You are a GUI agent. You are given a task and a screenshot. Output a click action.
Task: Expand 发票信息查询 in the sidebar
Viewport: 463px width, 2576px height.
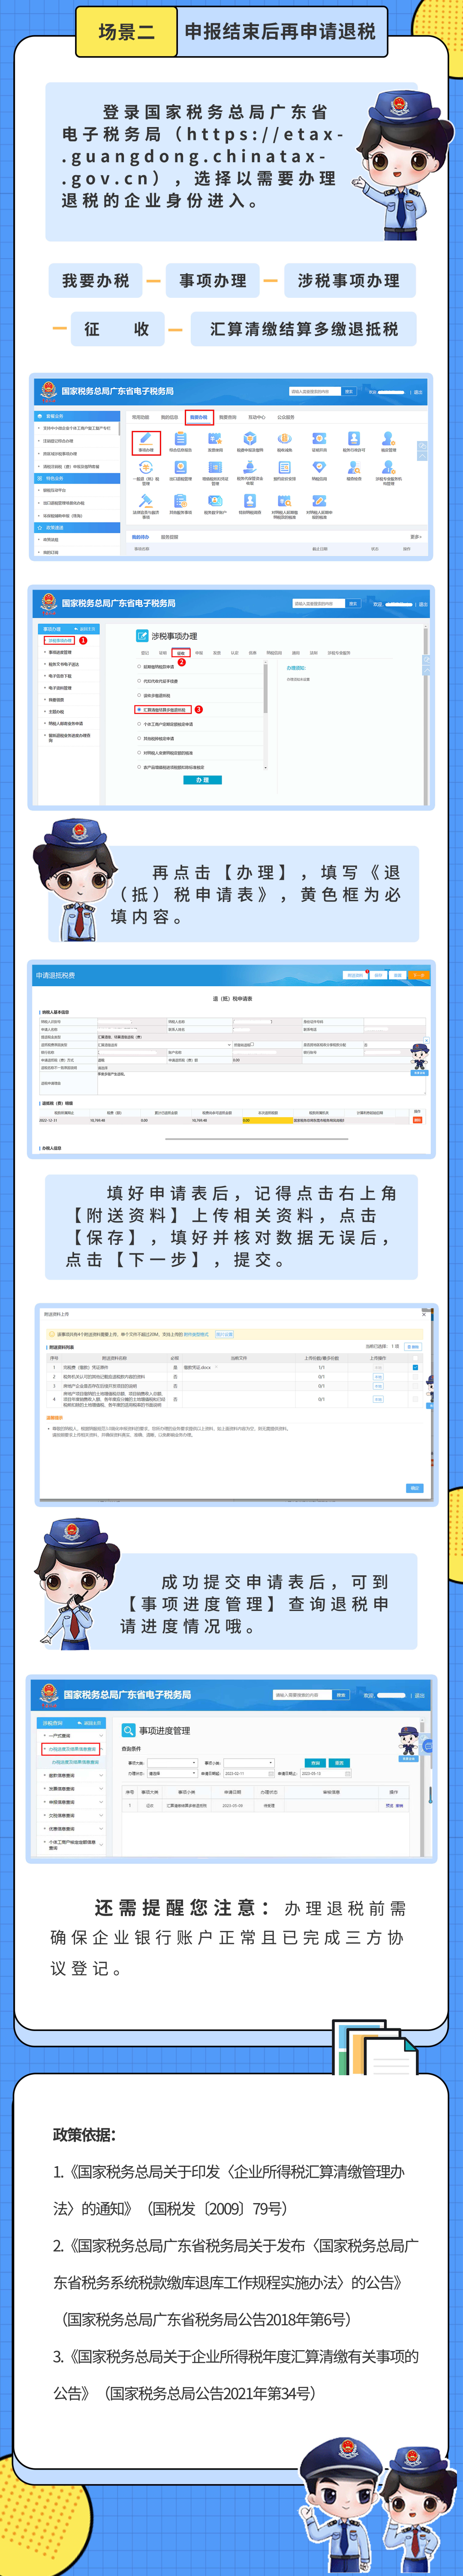point(72,1789)
